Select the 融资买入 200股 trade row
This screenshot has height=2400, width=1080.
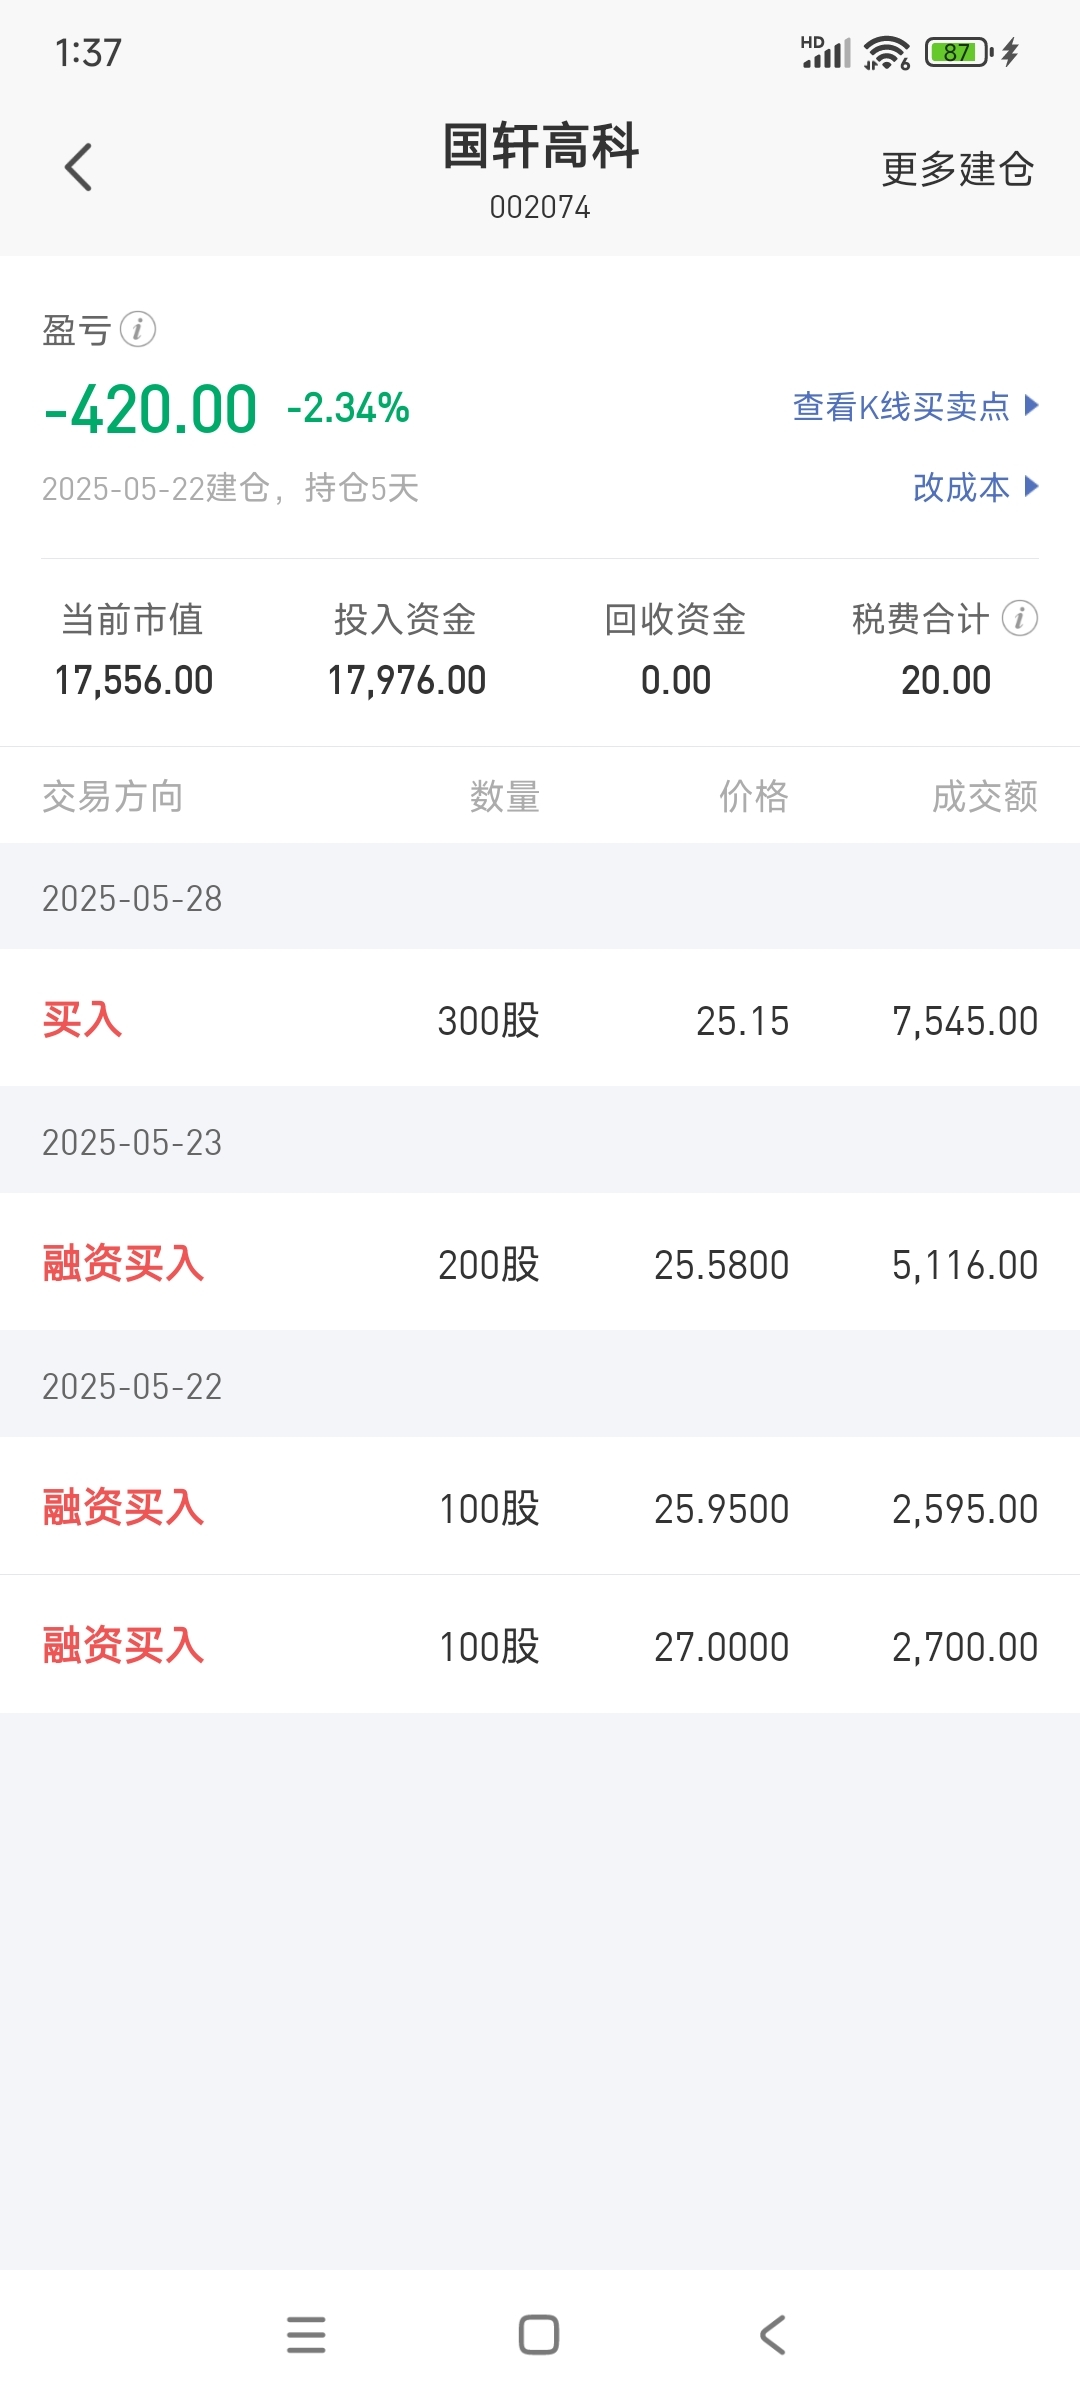[540, 1263]
